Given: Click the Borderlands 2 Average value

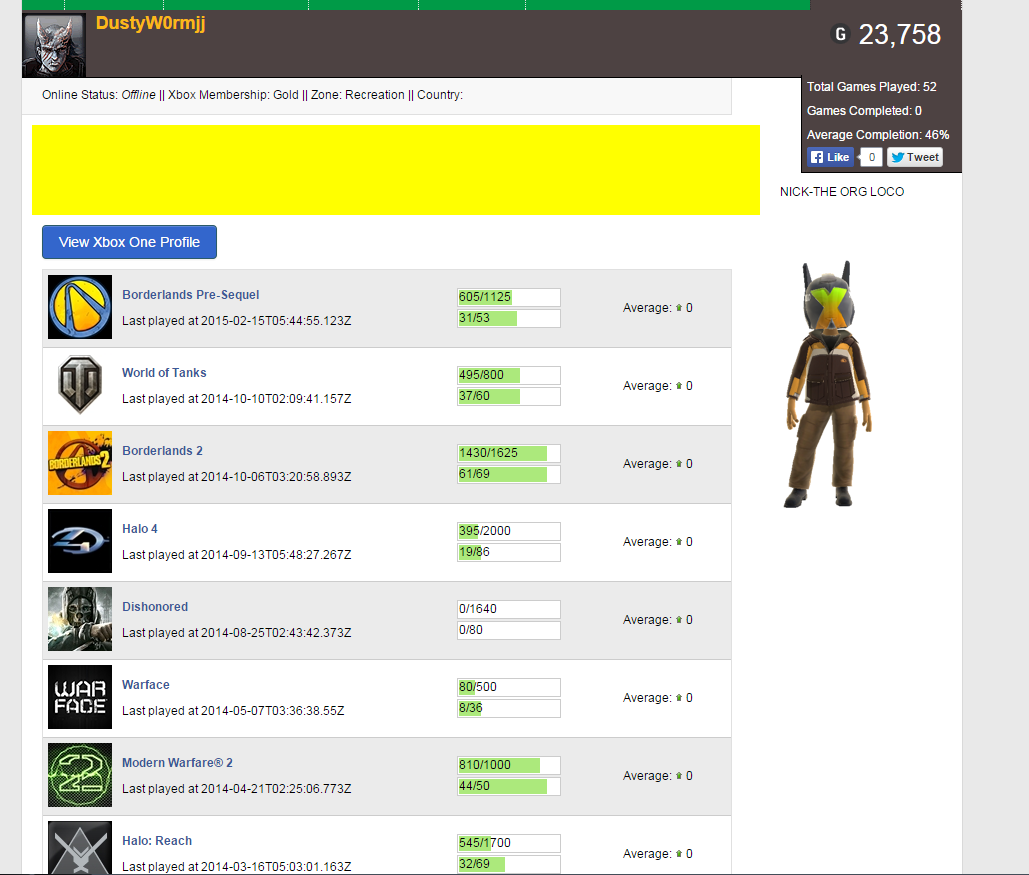Looking at the screenshot, I should [x=658, y=464].
